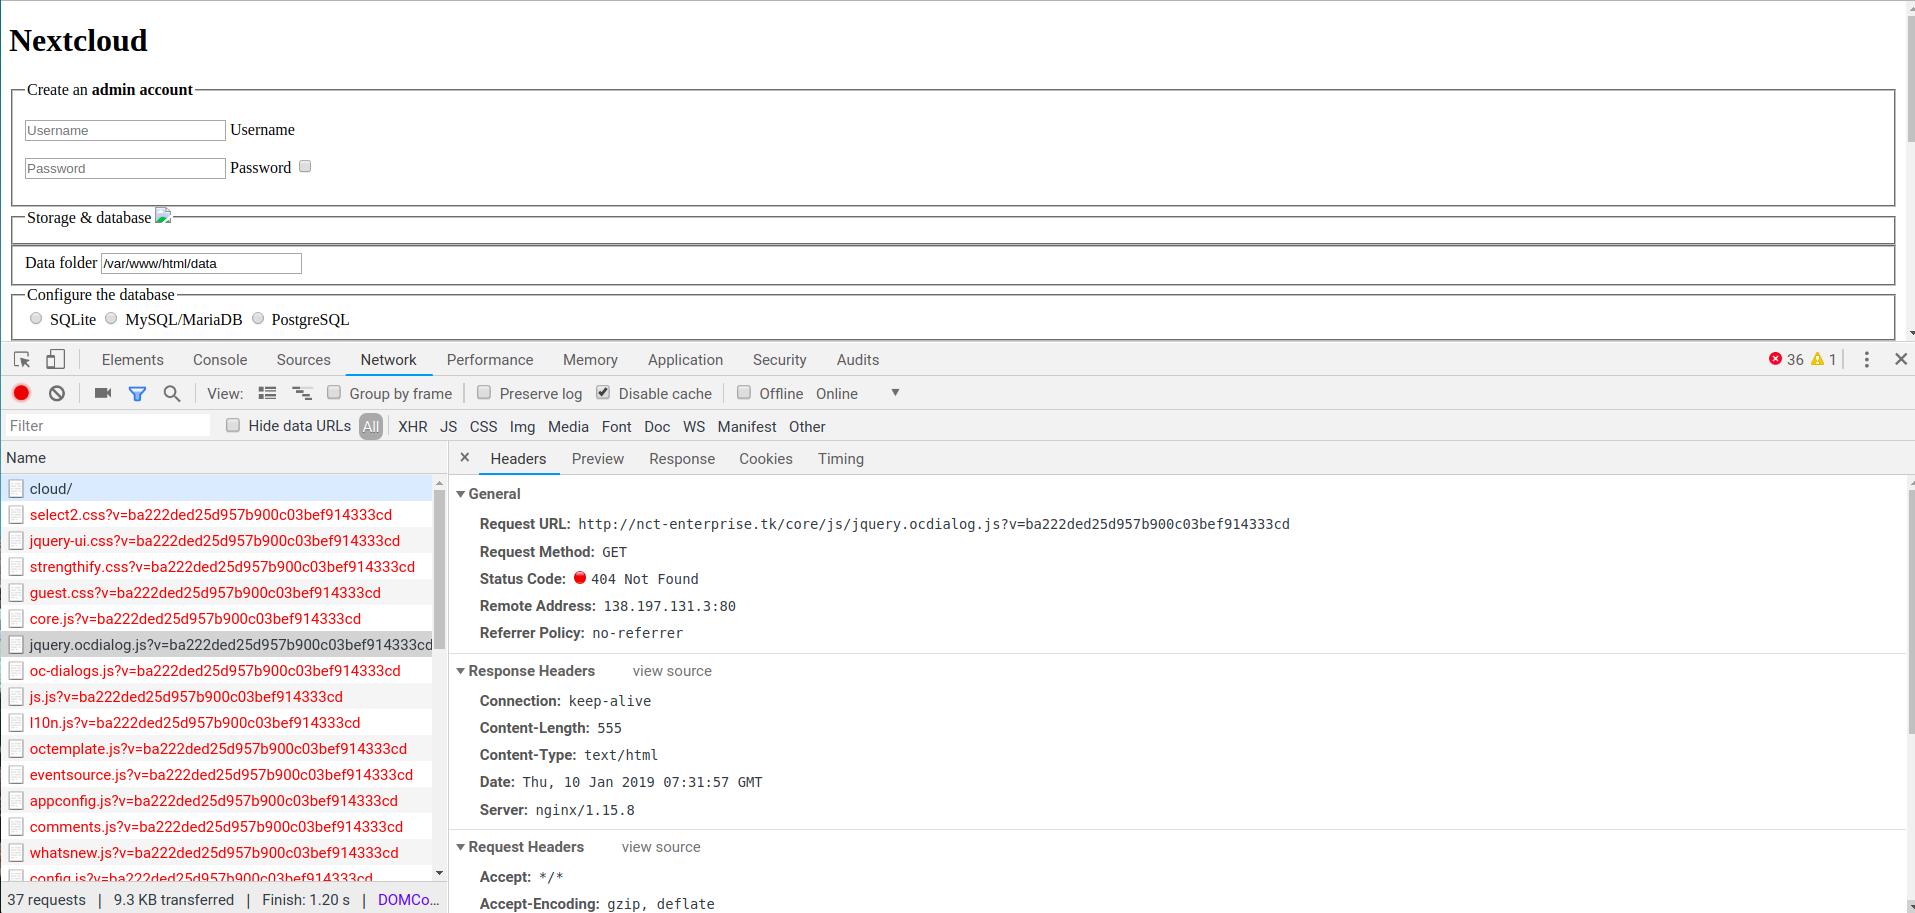Clear network requests with the clear icon
The image size is (1915, 913).
56,393
